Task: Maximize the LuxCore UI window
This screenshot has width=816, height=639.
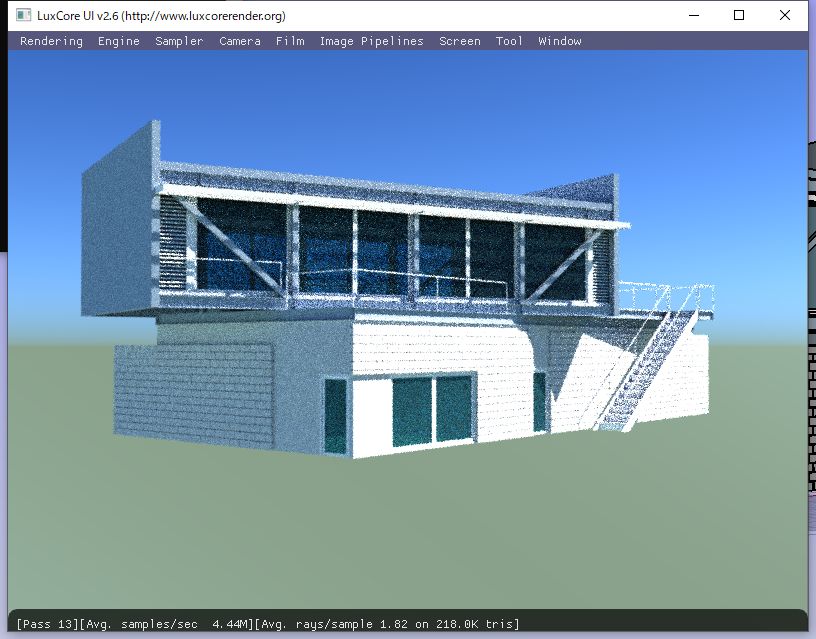Action: point(738,16)
